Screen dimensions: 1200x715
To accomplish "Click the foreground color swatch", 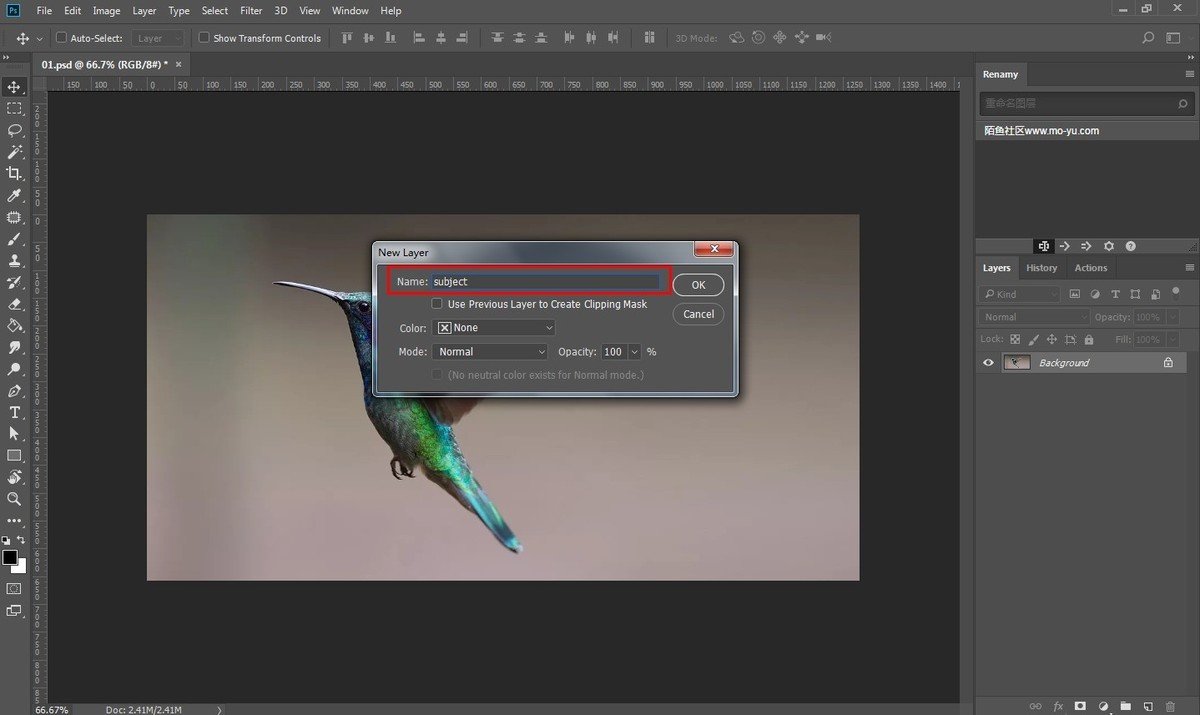I will point(9,557).
